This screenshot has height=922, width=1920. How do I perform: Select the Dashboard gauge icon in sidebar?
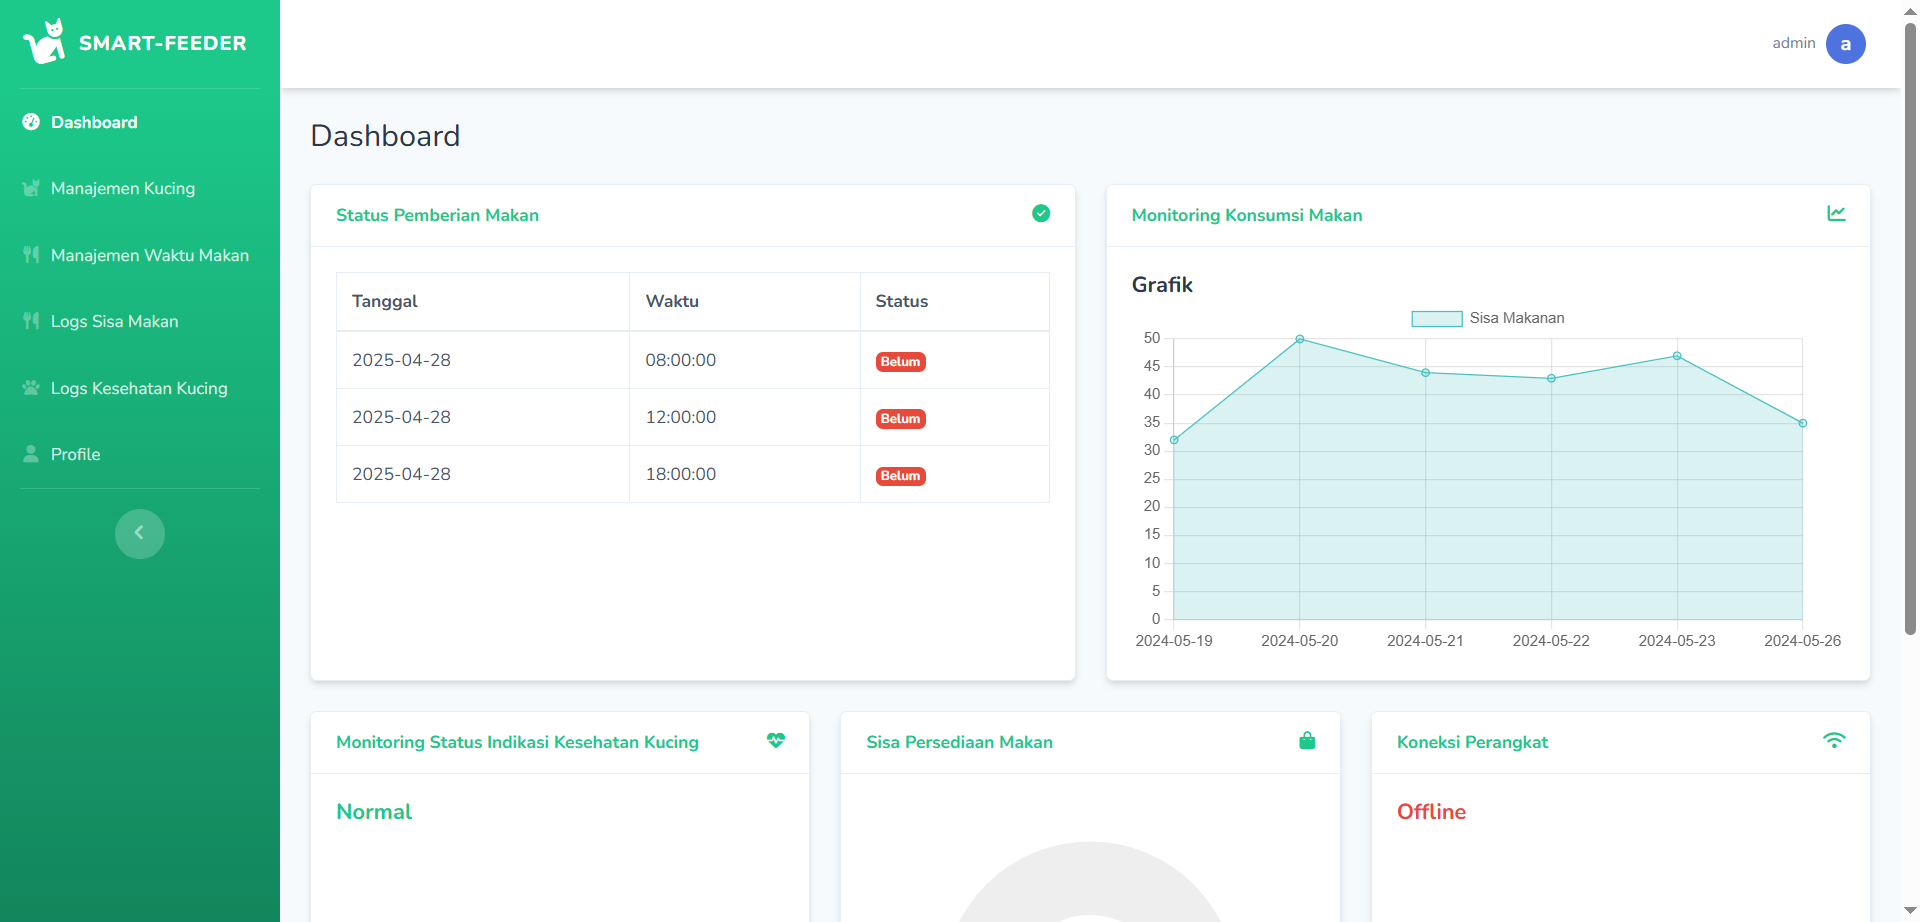30,122
